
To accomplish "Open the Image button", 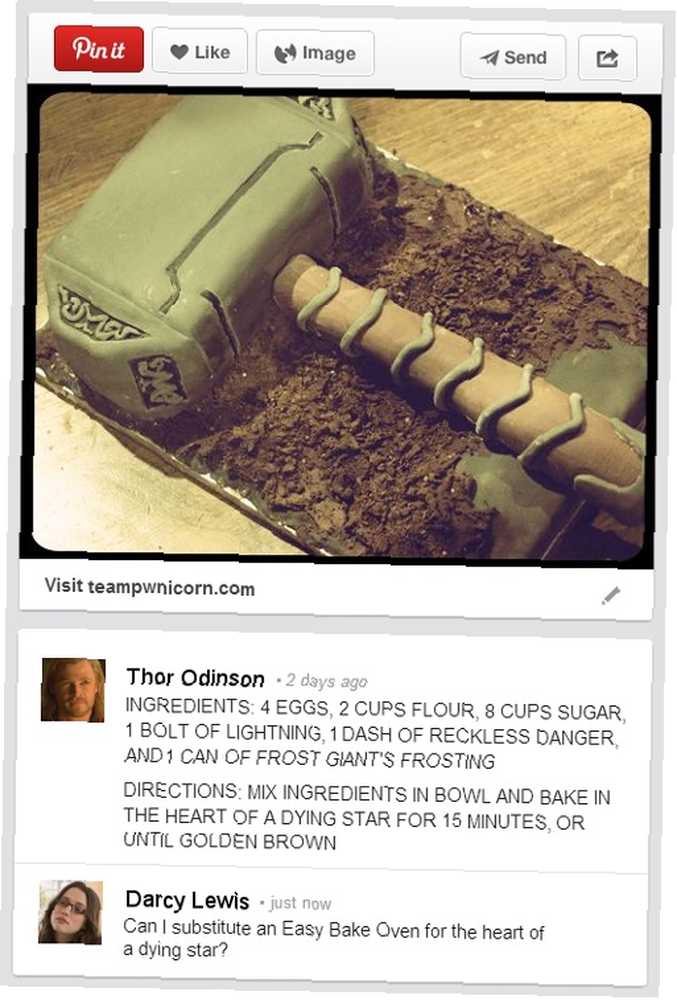I will (315, 54).
